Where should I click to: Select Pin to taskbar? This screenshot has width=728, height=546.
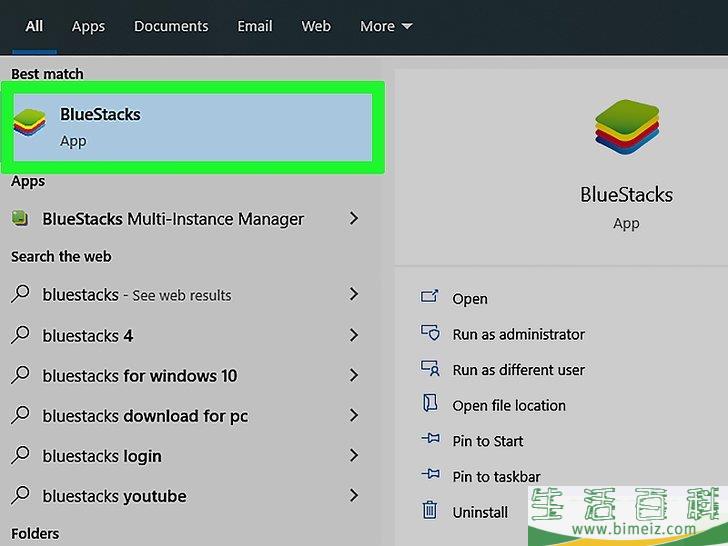(496, 476)
